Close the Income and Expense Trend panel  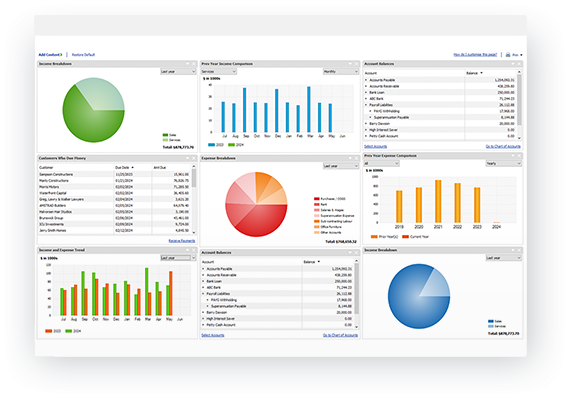point(194,250)
